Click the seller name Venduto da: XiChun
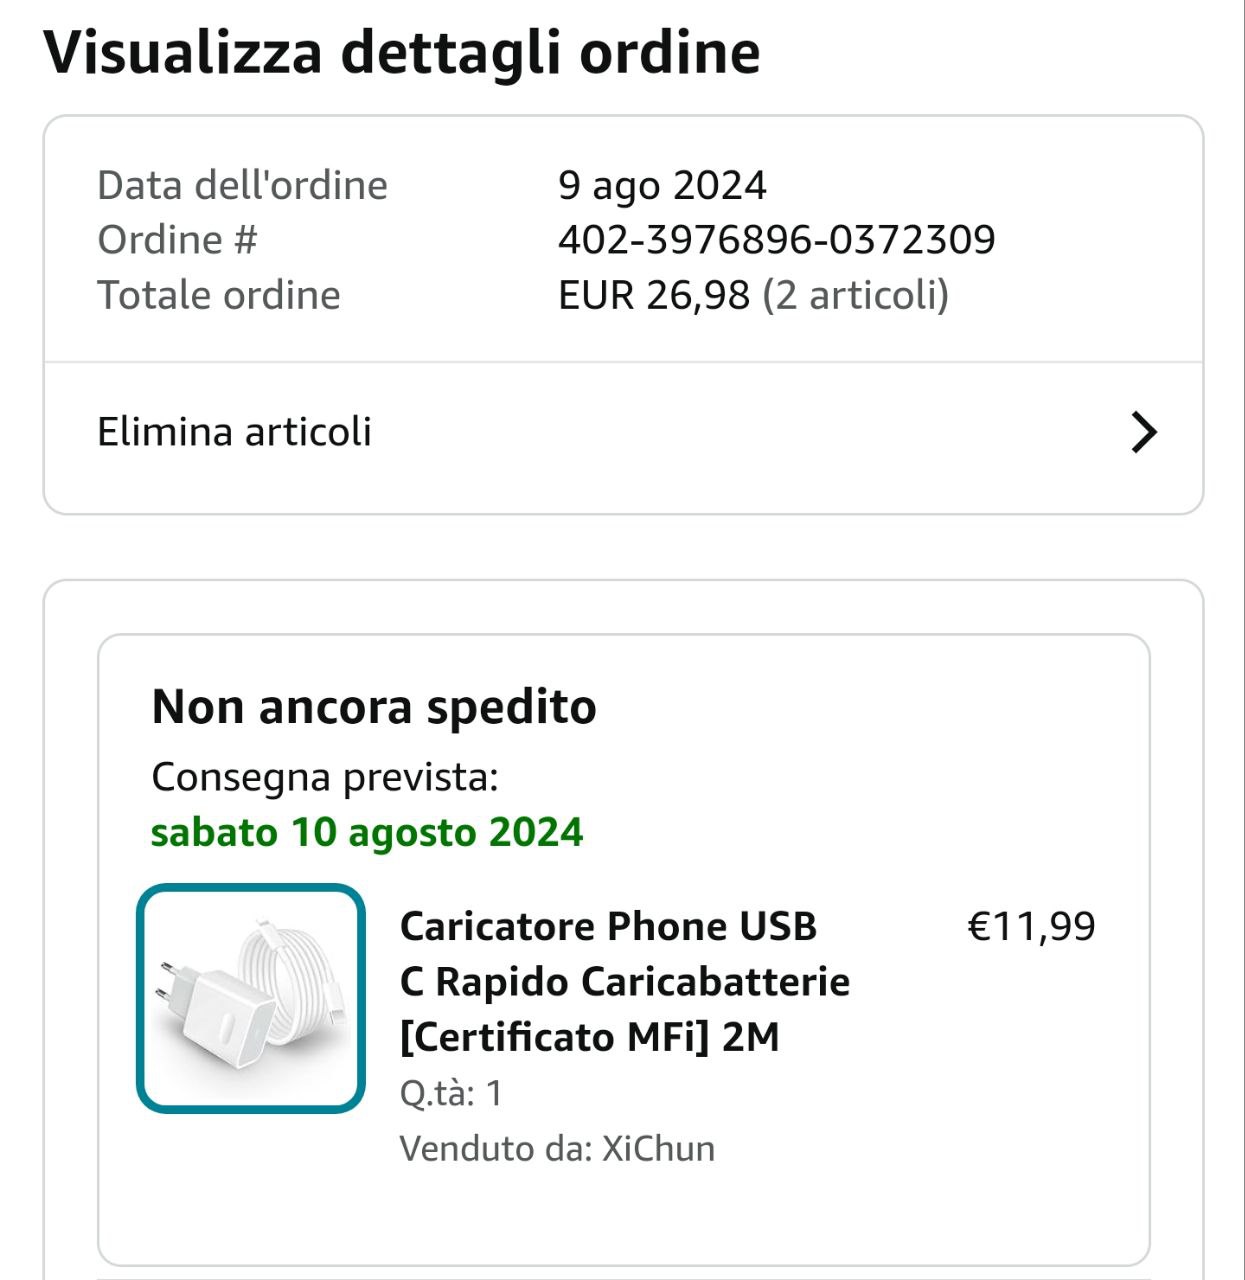This screenshot has width=1245, height=1280. [557, 1148]
